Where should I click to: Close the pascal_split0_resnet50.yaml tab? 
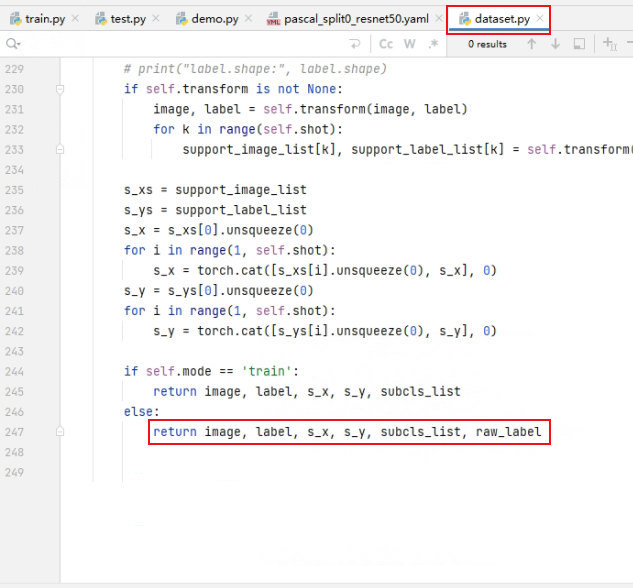pos(439,19)
